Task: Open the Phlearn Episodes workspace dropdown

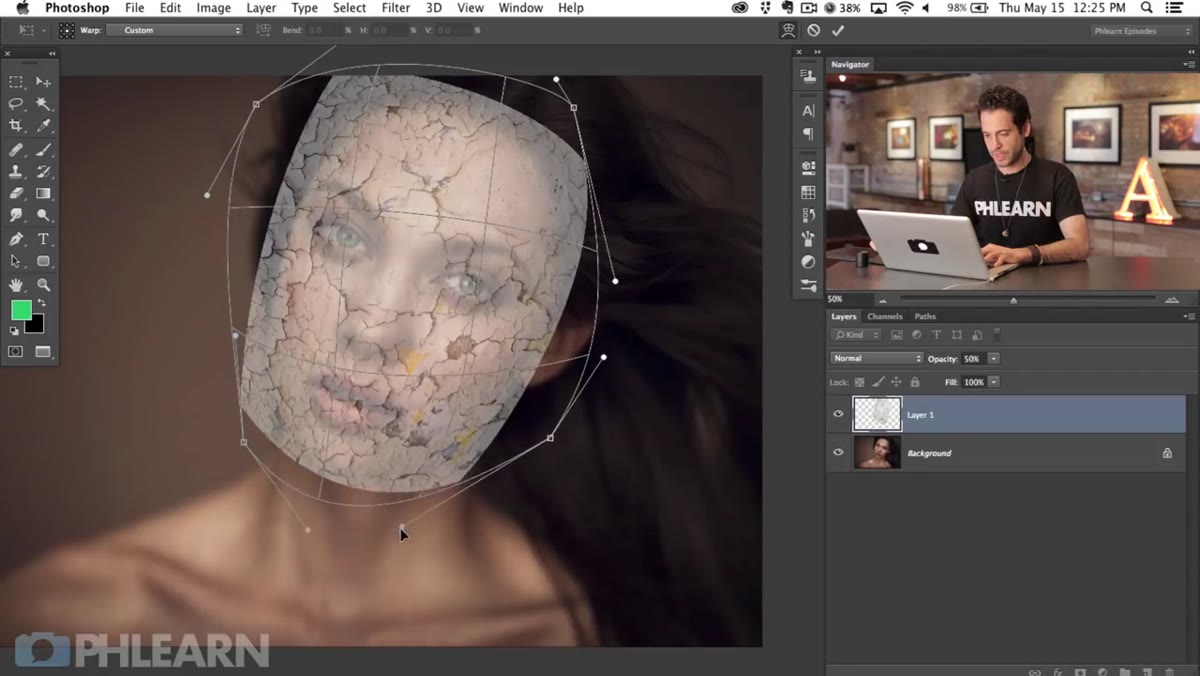Action: click(x=1140, y=31)
